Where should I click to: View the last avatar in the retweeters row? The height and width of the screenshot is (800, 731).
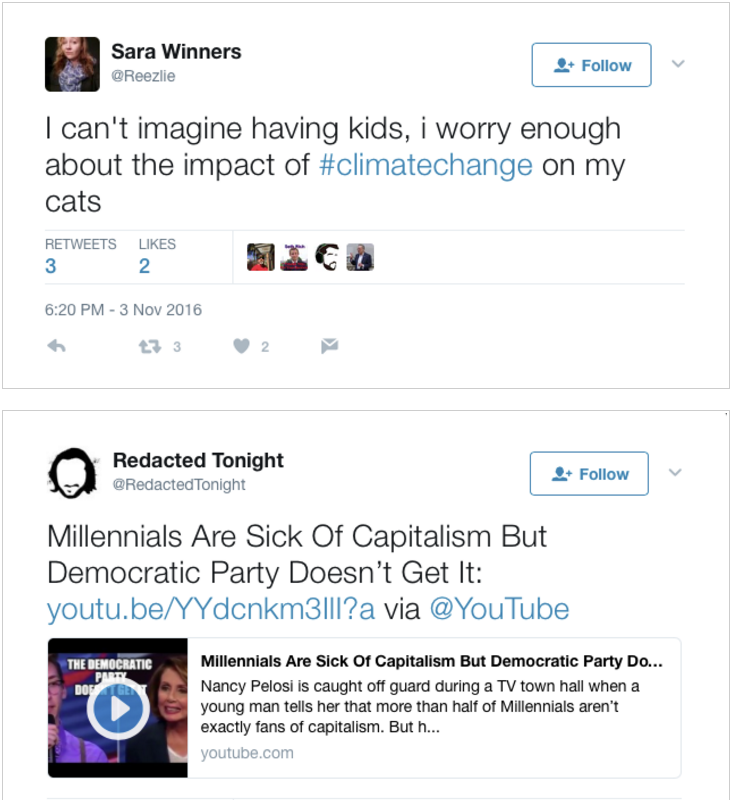point(360,257)
